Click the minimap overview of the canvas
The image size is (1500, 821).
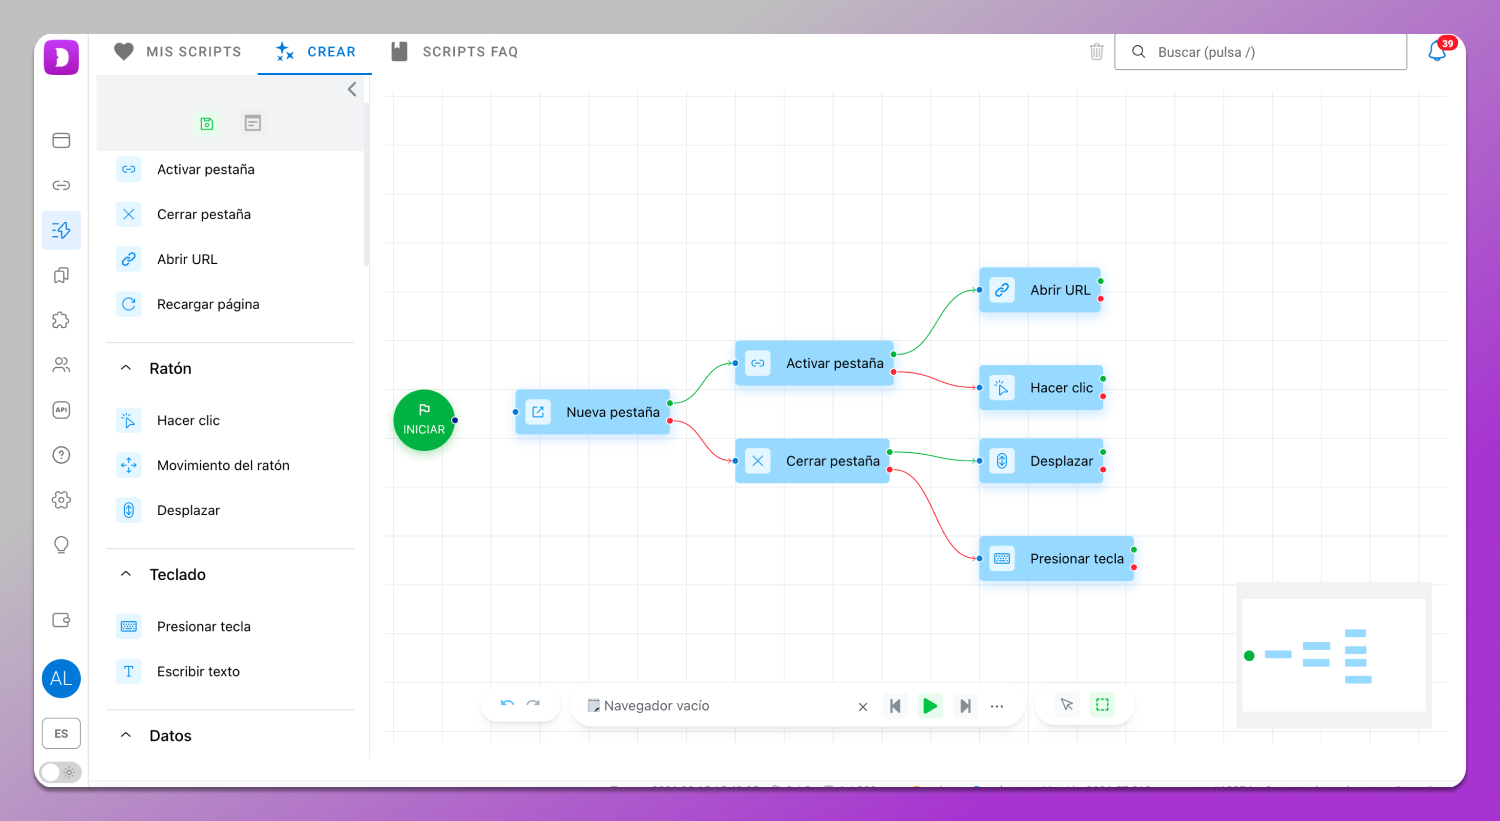click(x=1333, y=655)
